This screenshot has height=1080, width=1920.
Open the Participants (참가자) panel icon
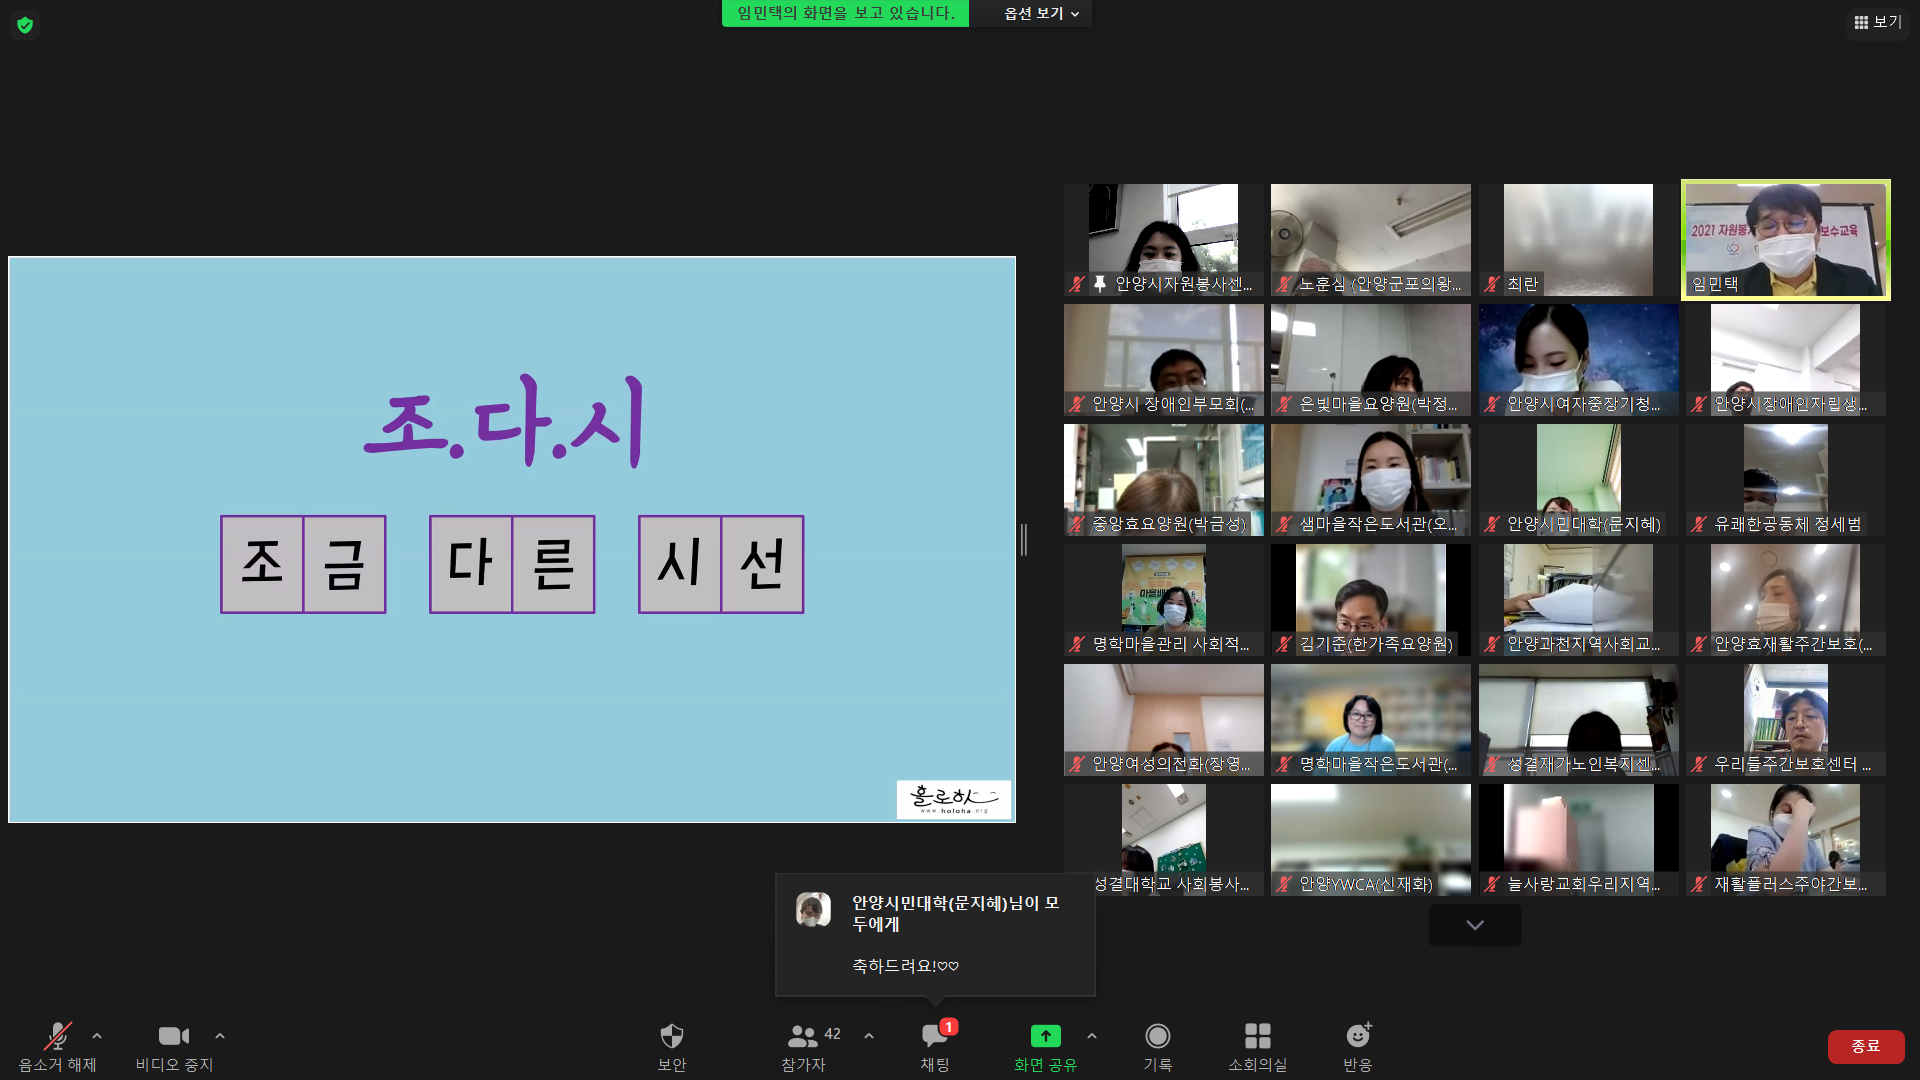[x=803, y=1036]
